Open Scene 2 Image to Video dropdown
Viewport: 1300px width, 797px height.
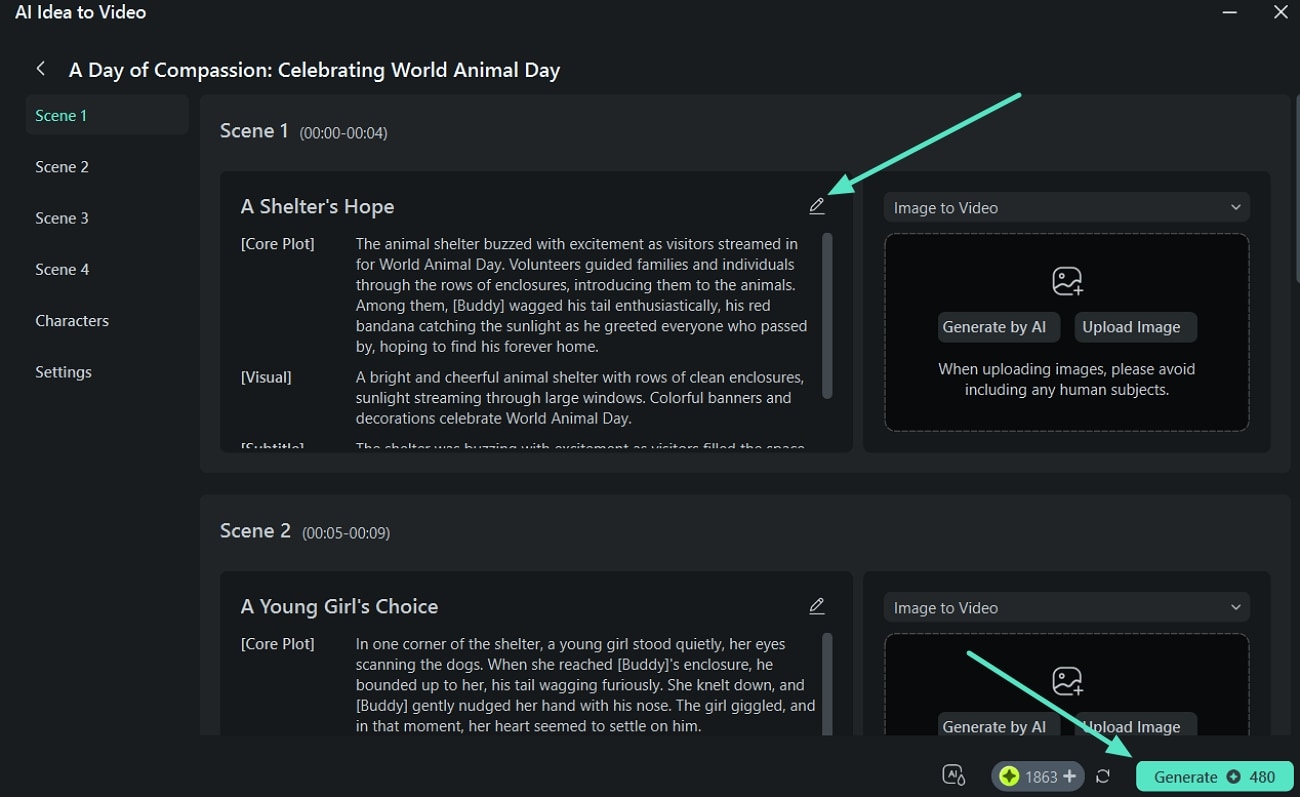[1067, 608]
